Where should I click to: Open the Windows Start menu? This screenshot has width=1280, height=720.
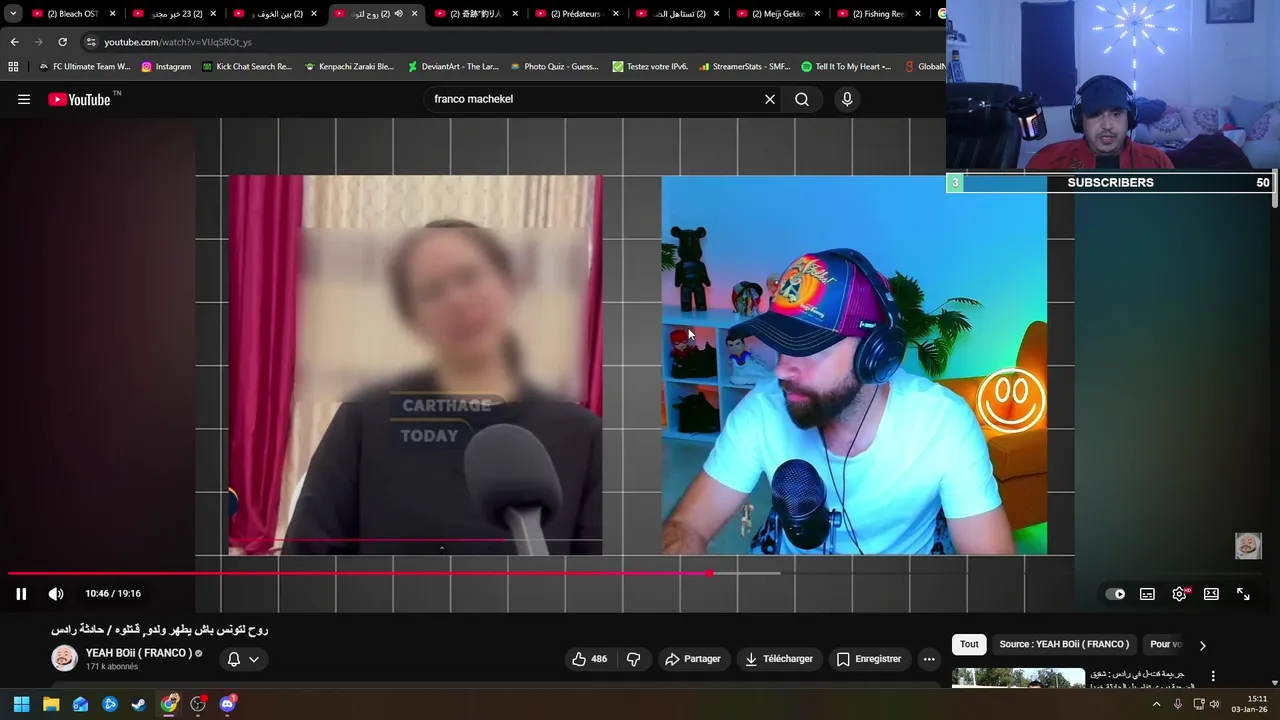pos(21,704)
